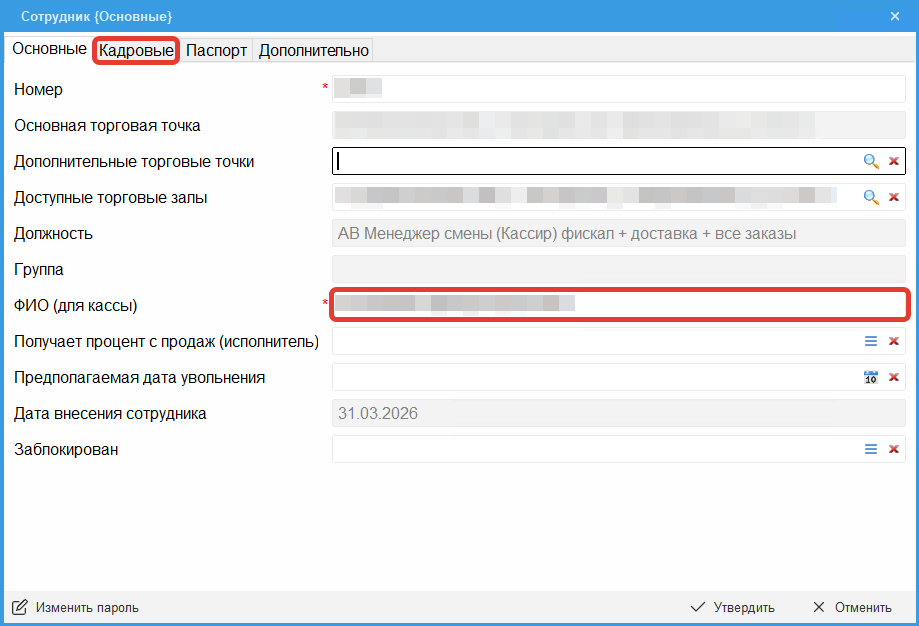Clear the Предполагаемая дата увольнения date
919x626 pixels.
coord(894,377)
